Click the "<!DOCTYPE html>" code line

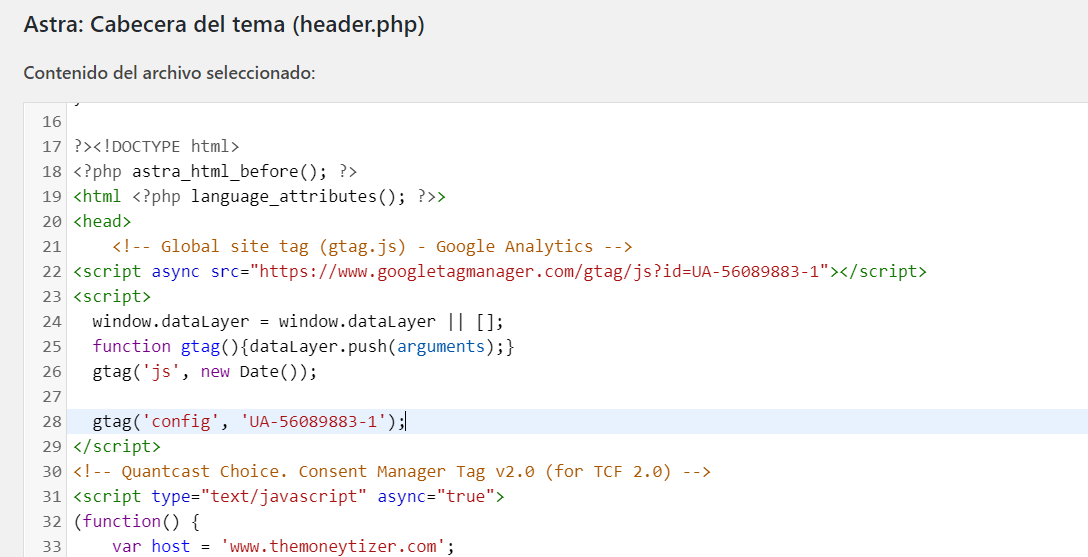tap(156, 146)
